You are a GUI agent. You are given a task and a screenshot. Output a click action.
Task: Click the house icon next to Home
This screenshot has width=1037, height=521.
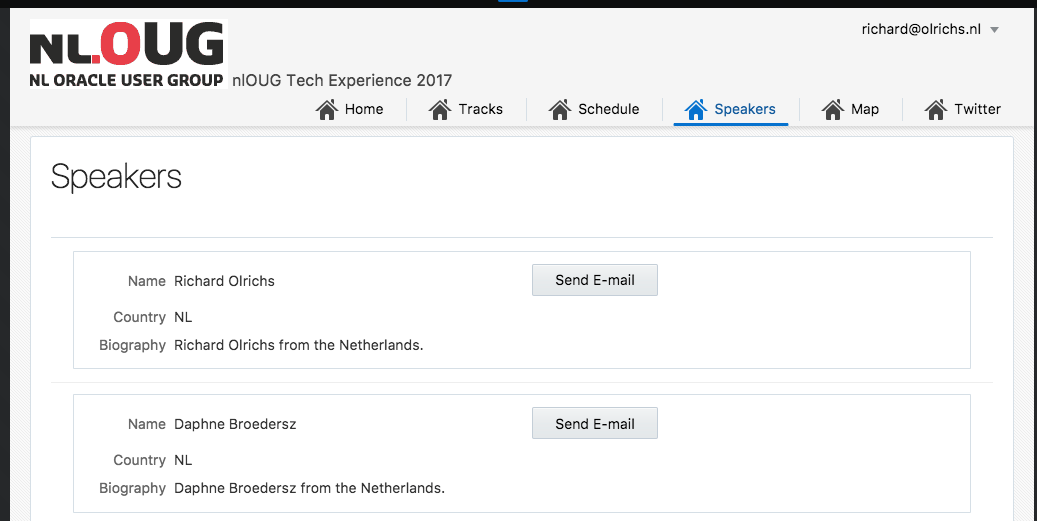click(x=326, y=109)
